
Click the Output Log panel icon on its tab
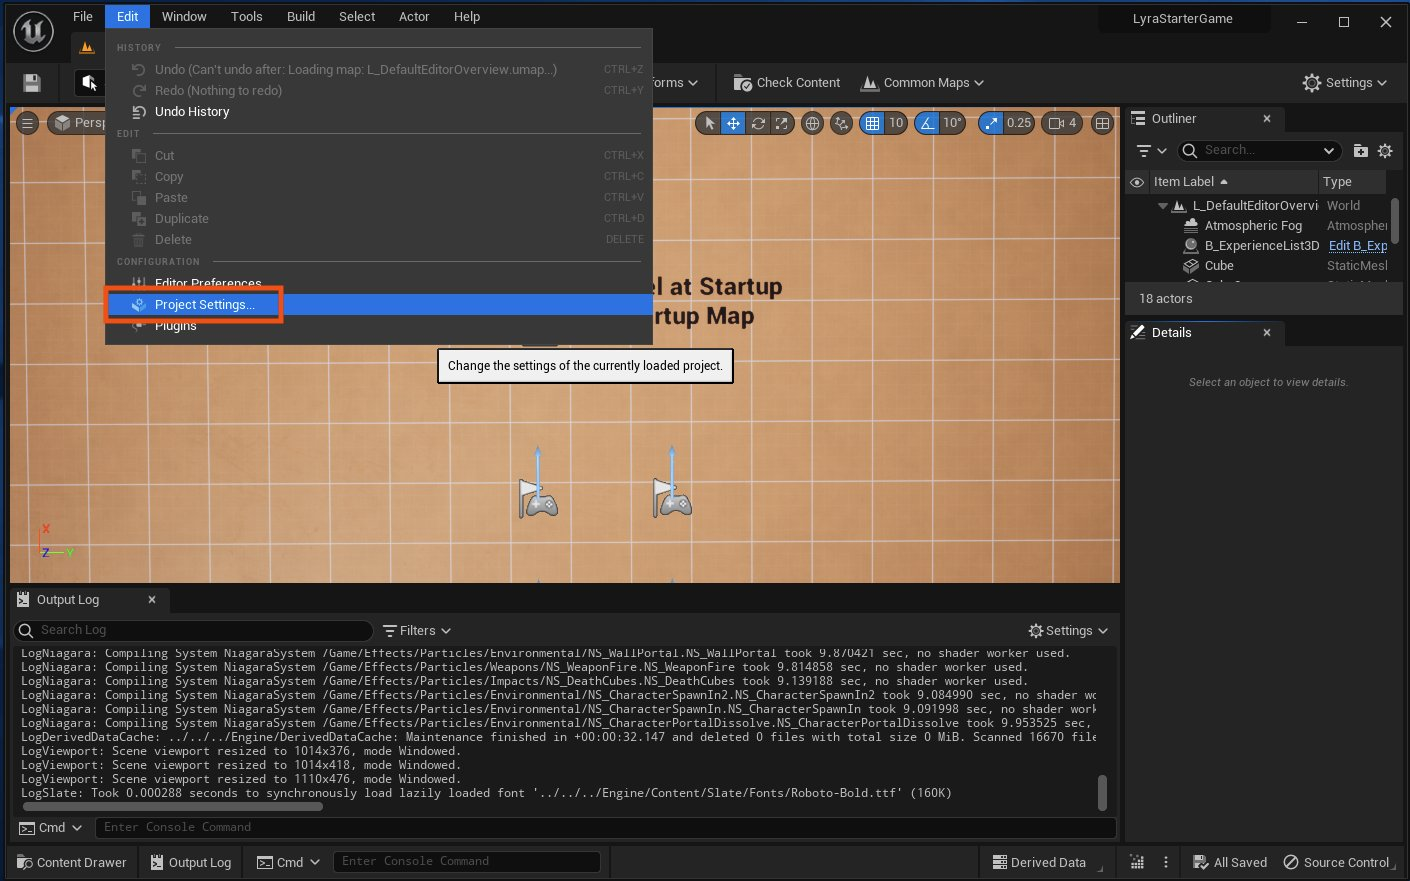tap(23, 600)
